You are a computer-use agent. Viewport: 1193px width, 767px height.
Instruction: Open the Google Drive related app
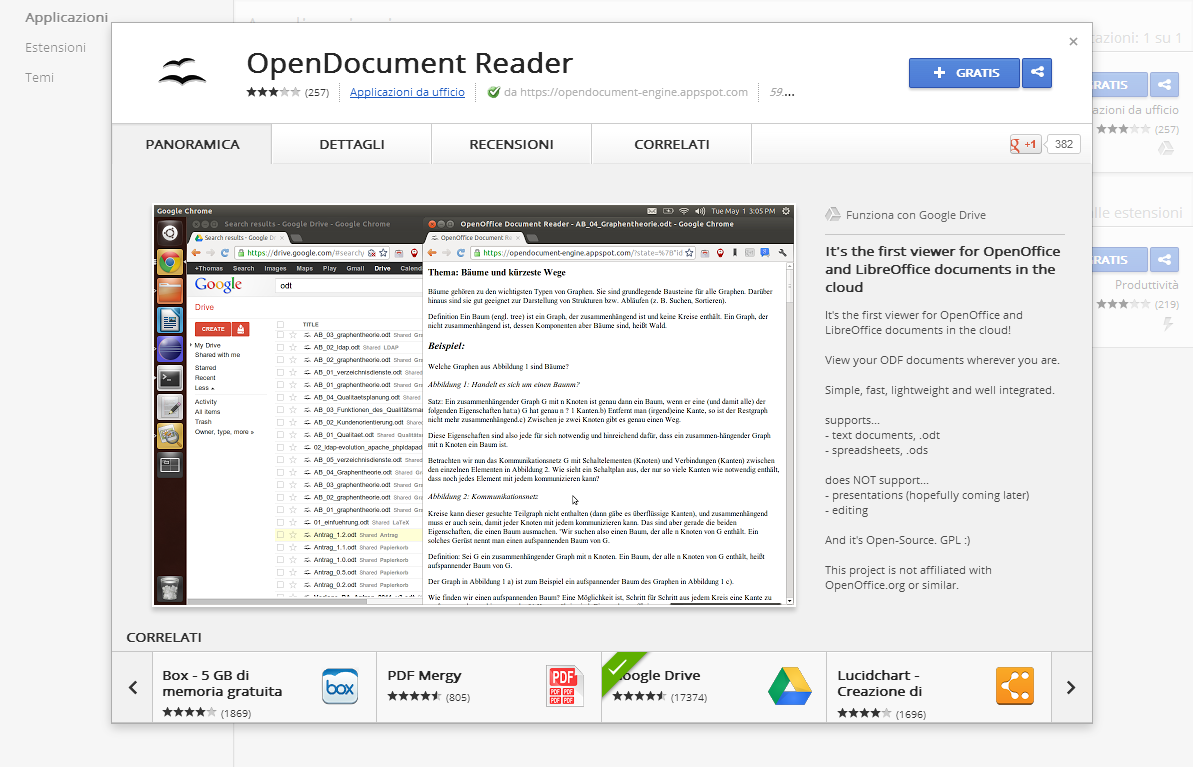point(714,687)
